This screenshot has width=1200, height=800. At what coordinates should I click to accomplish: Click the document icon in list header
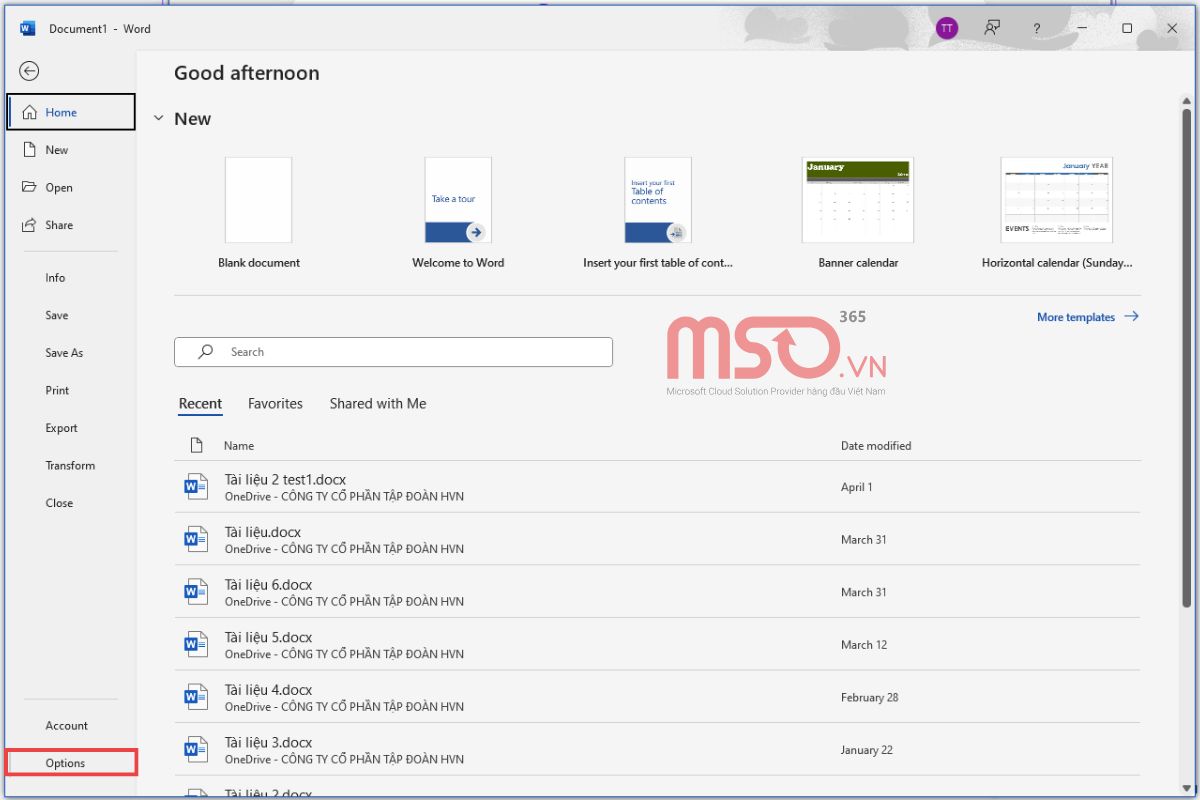tap(197, 445)
